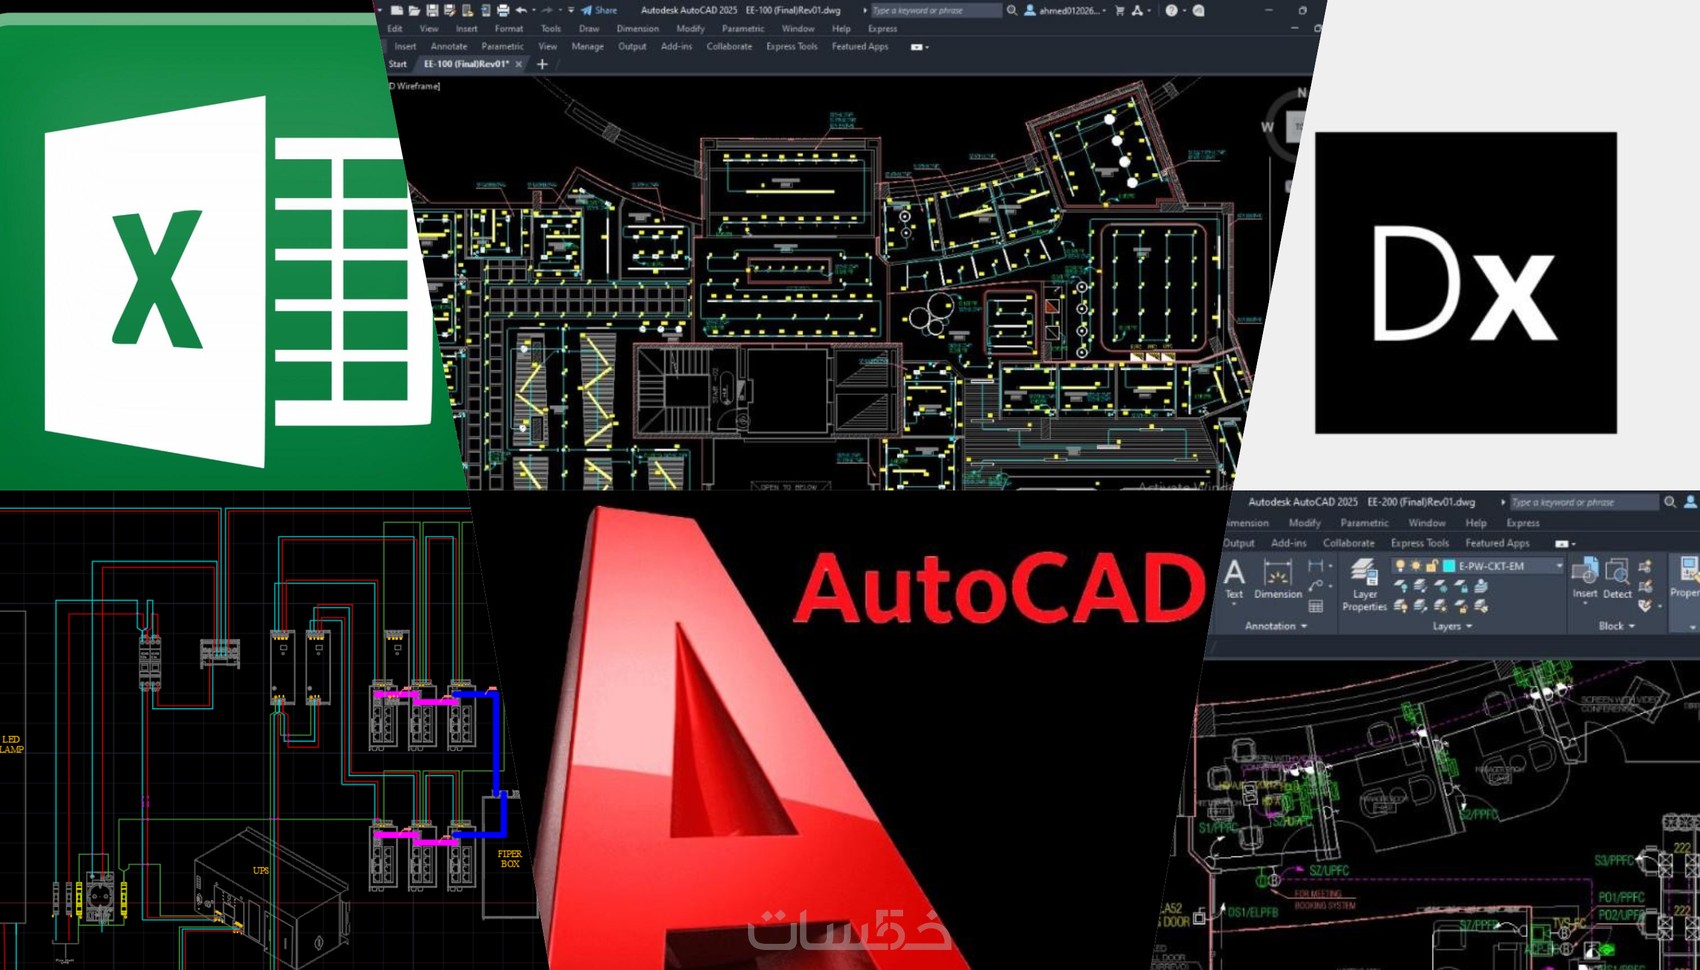
Task: Open the workspace switcher dropdown in EE-200 ribbon
Action: tap(1565, 543)
